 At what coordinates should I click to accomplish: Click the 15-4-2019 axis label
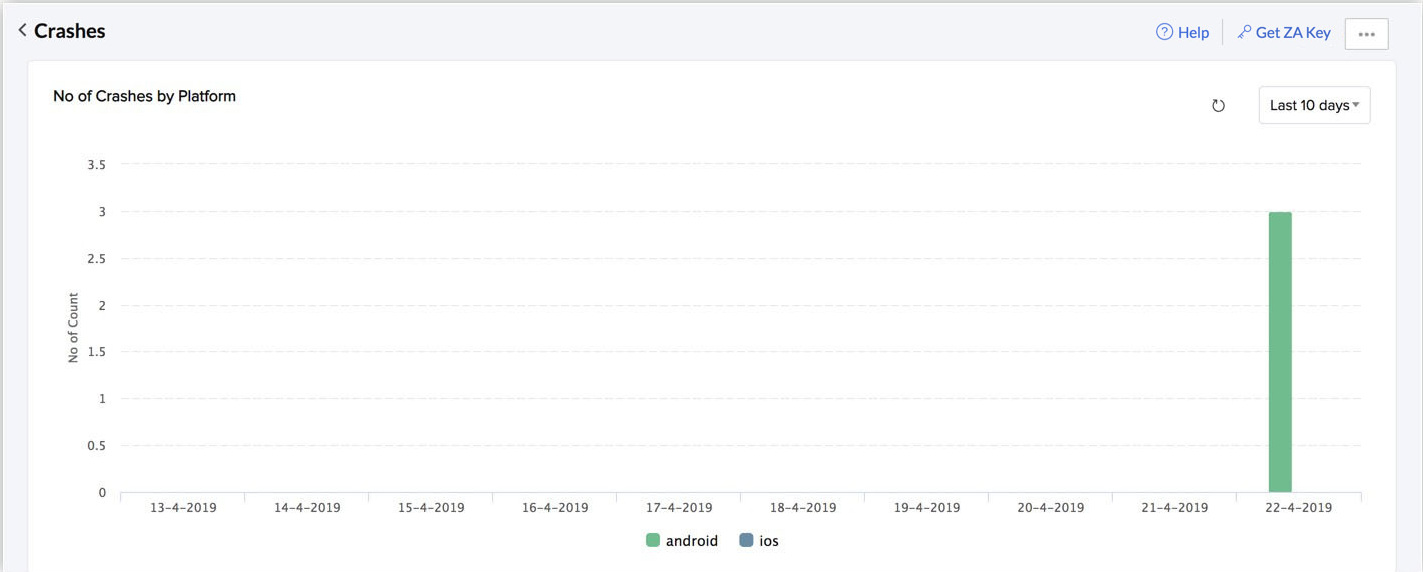[x=431, y=507]
